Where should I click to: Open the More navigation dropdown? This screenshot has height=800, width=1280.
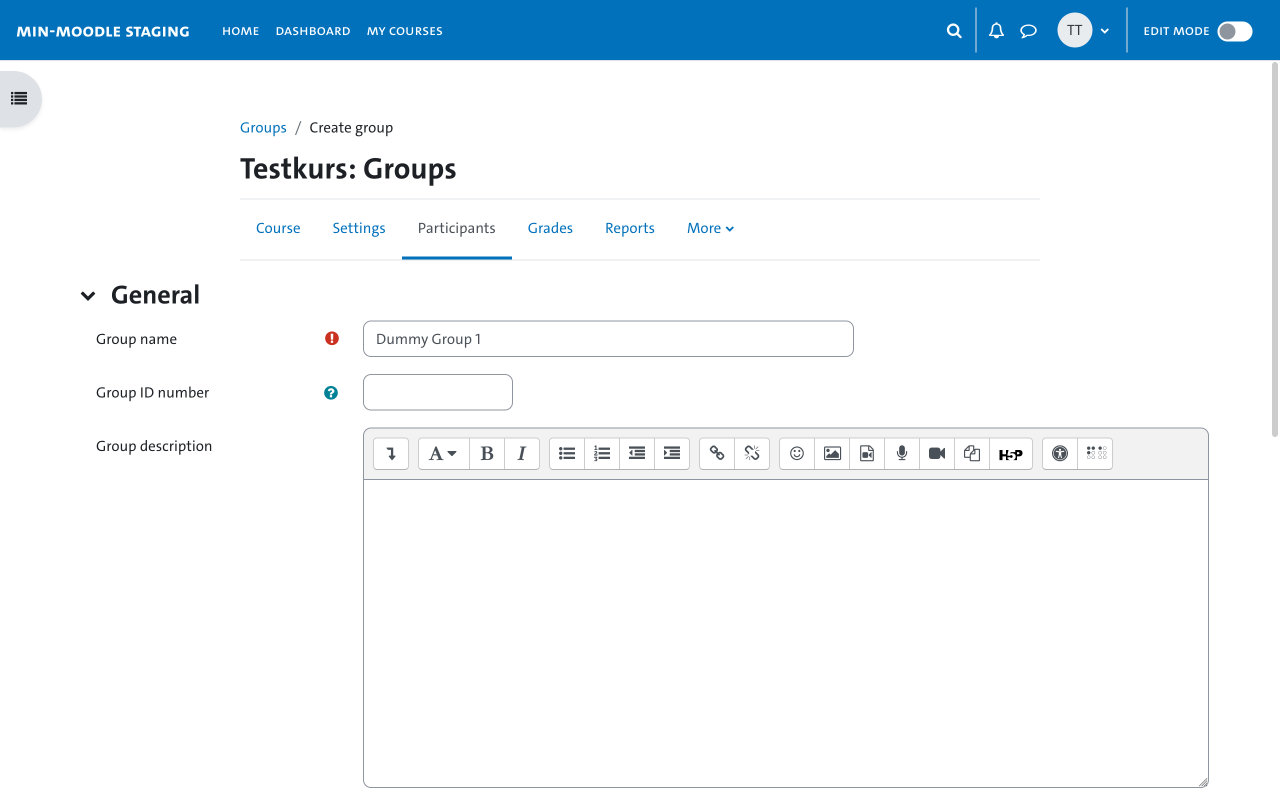click(710, 228)
